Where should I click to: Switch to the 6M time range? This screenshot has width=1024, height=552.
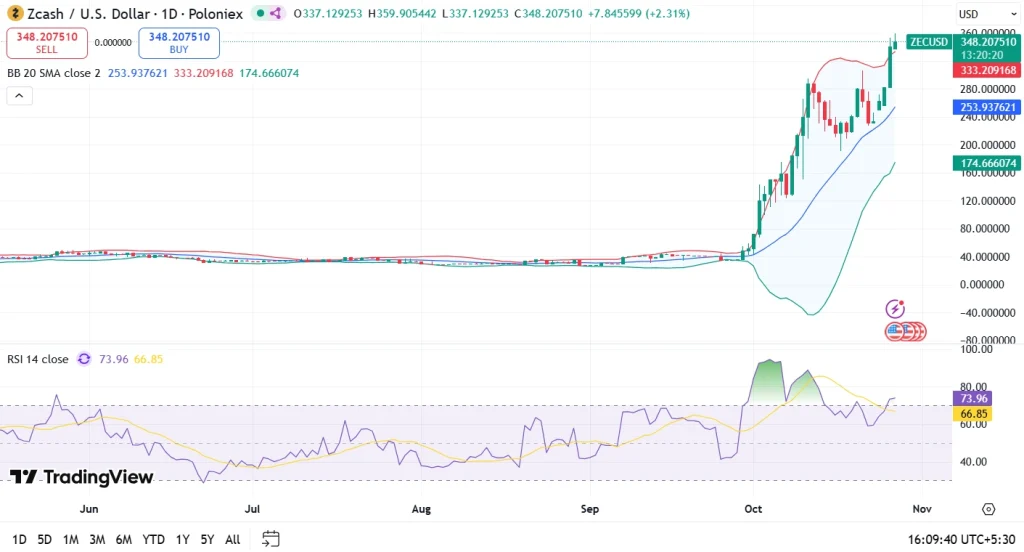point(123,539)
